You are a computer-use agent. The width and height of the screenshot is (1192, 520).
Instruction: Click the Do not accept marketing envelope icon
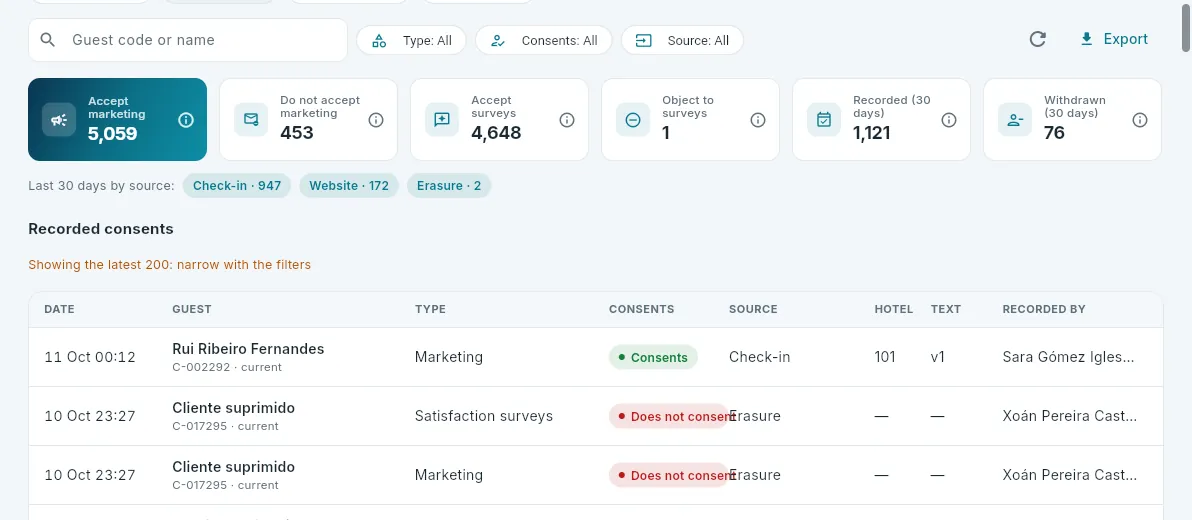[x=250, y=119]
